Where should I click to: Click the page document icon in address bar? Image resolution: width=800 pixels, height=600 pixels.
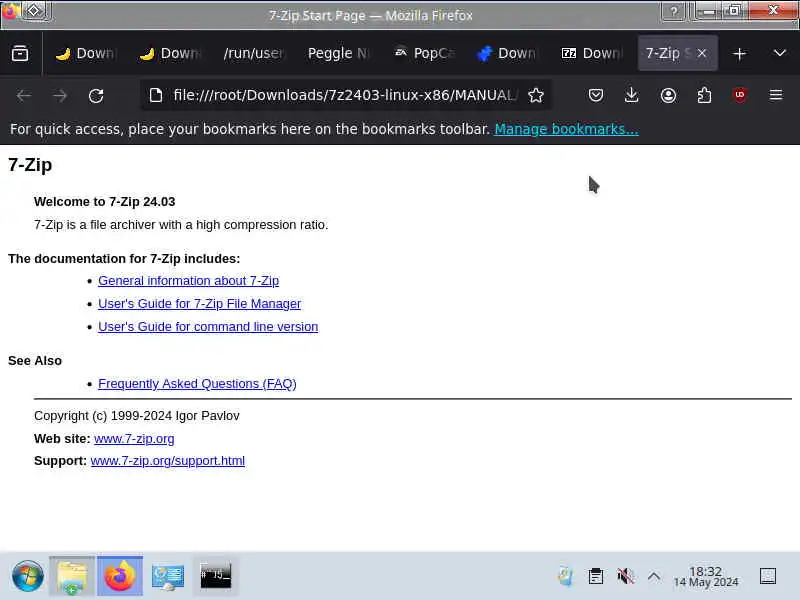click(x=156, y=95)
